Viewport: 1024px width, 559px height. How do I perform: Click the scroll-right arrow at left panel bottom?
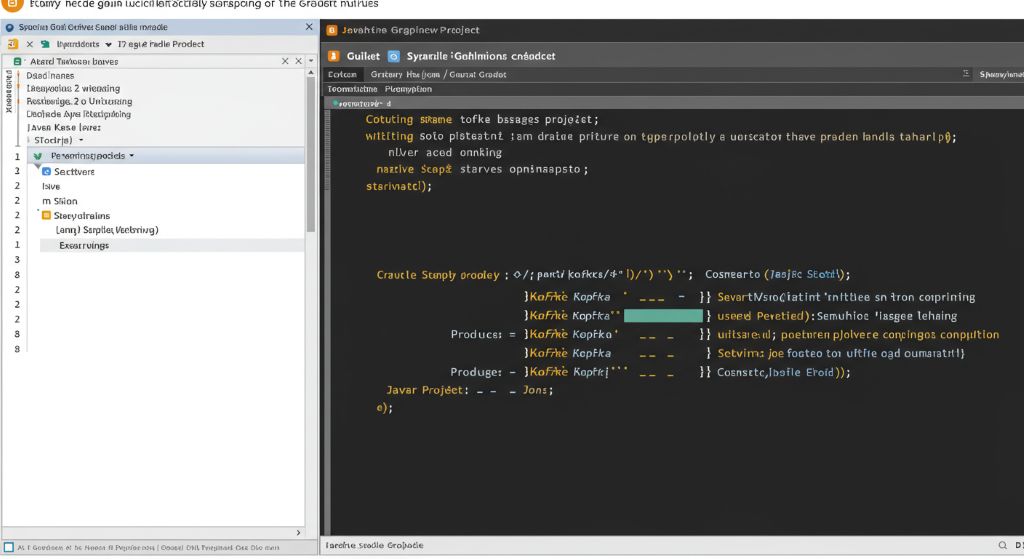coord(298,533)
